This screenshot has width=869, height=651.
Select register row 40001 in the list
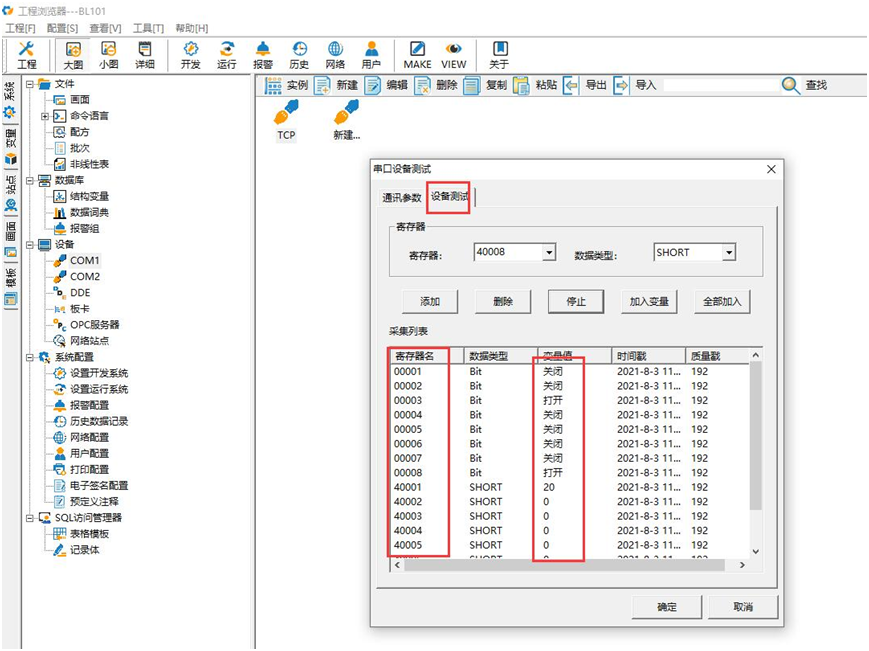click(570, 488)
